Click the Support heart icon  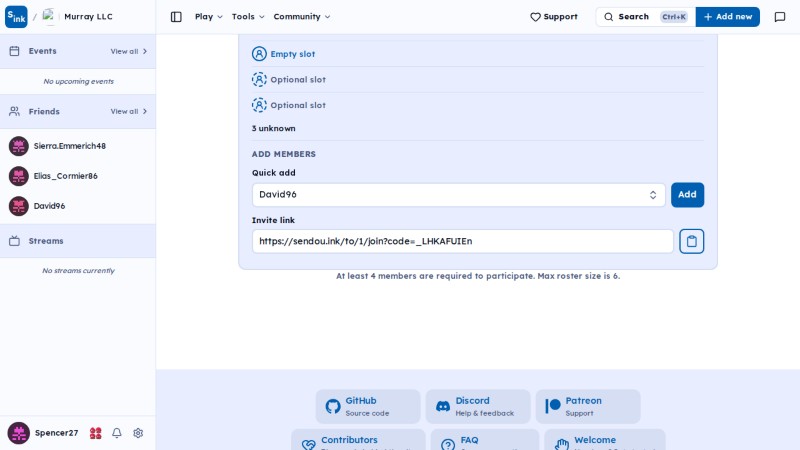(535, 17)
